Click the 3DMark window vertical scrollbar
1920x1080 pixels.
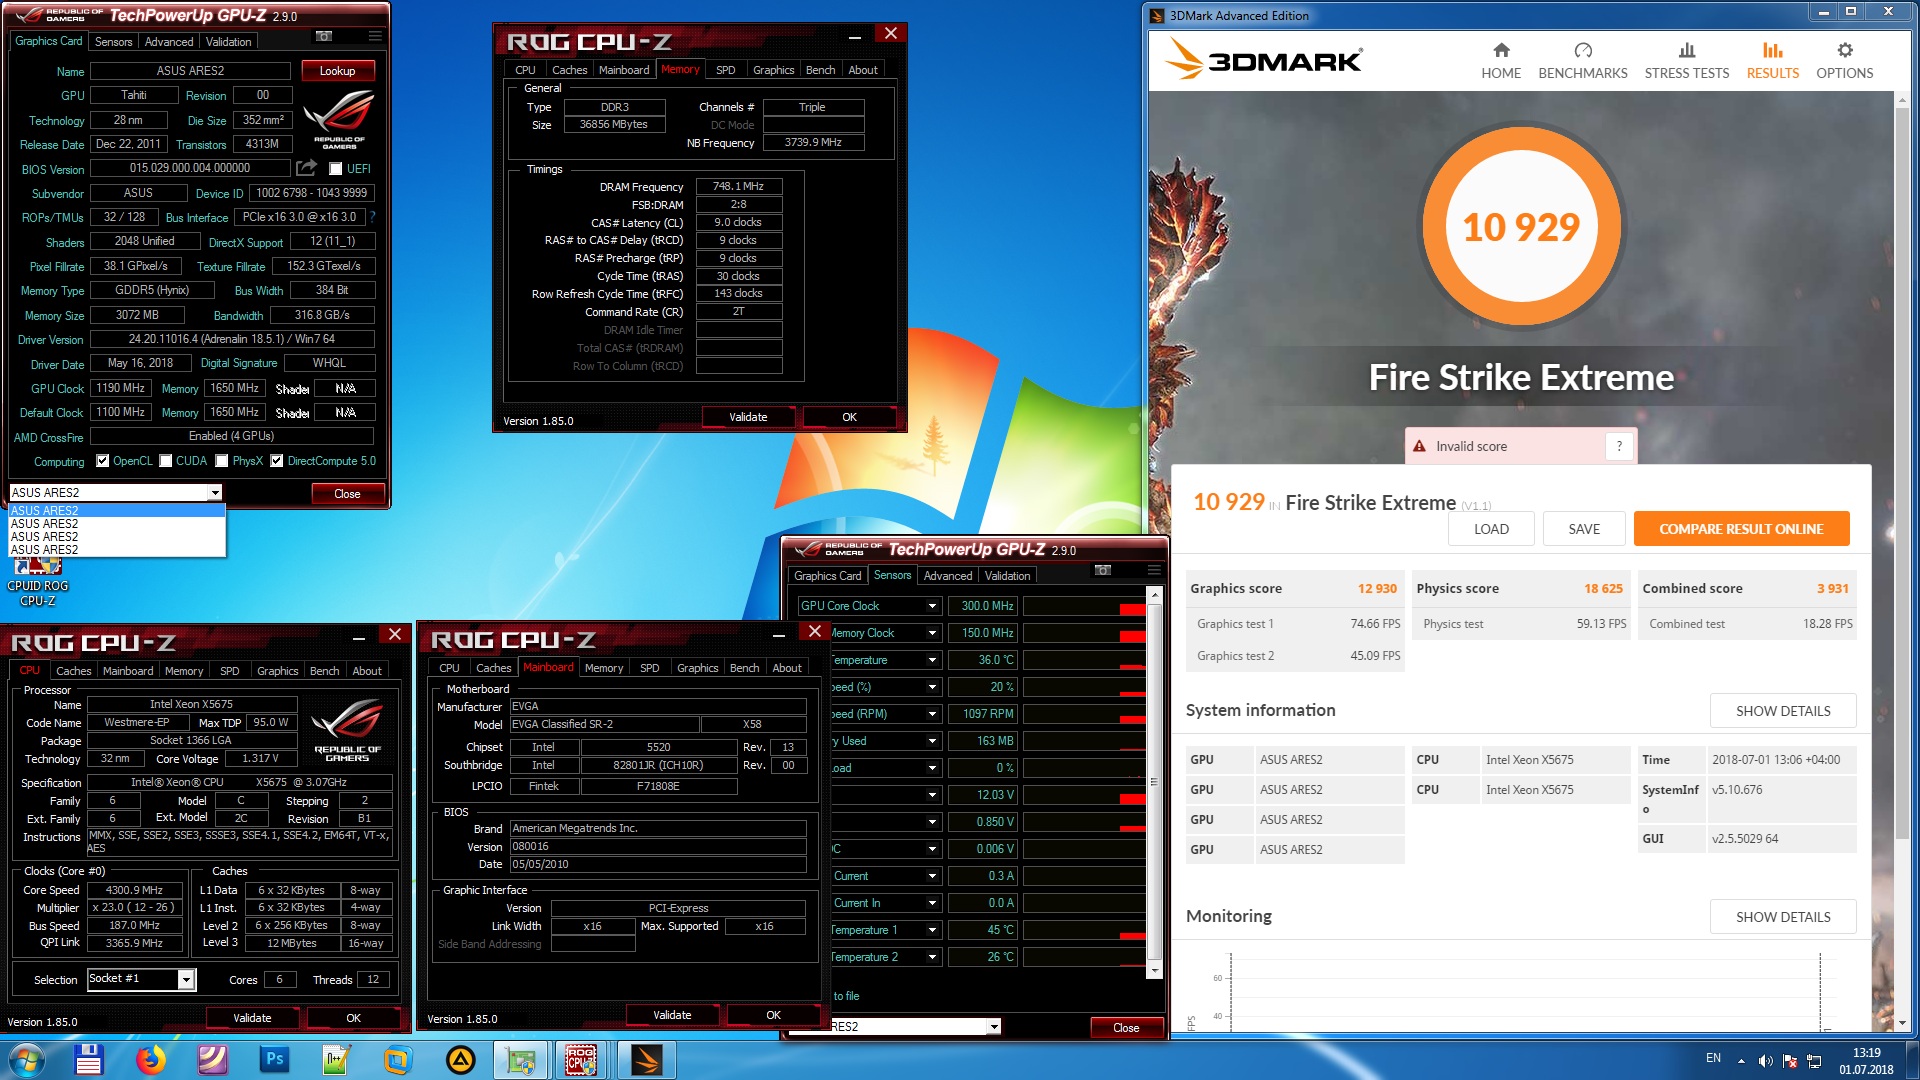click(1902, 560)
